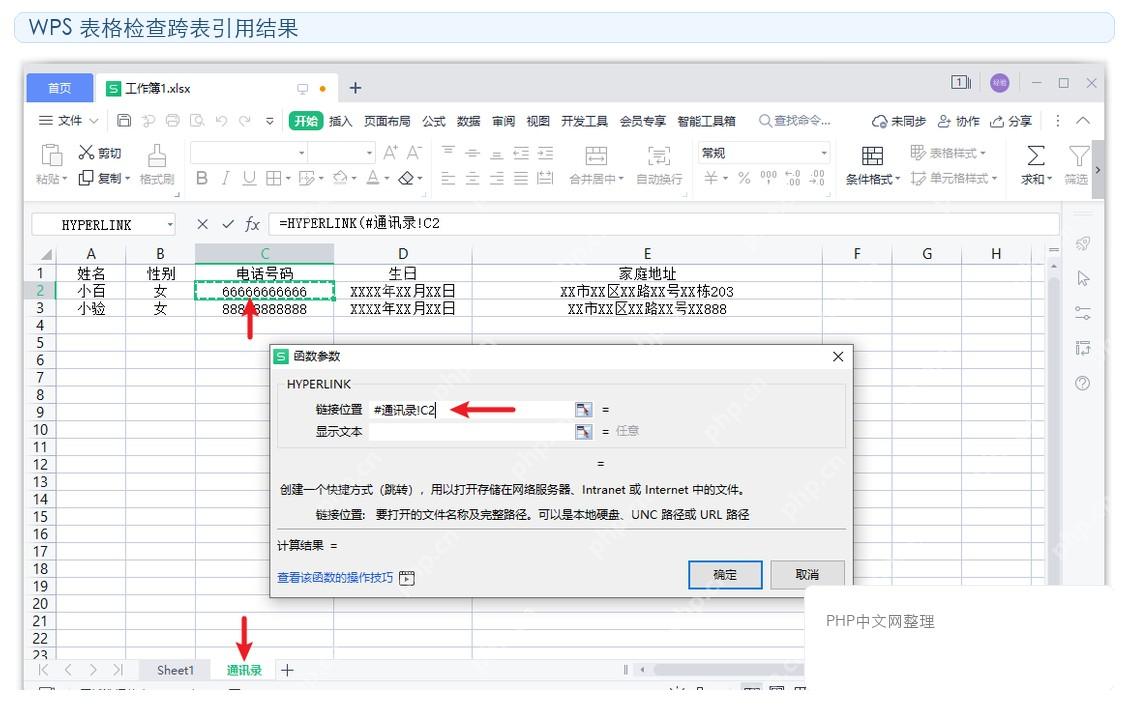
Task: Click the Redo arrow icon
Action: (x=245, y=121)
